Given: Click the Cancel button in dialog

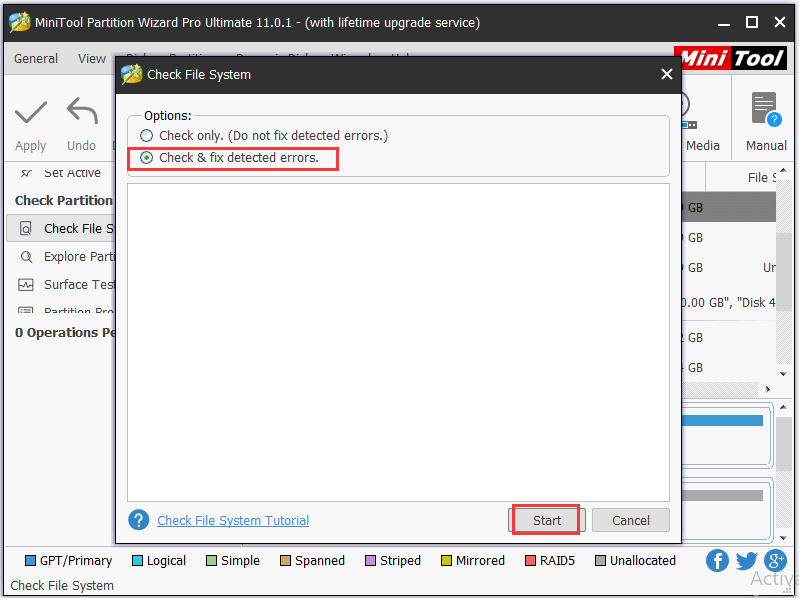Looking at the screenshot, I should click(x=630, y=520).
